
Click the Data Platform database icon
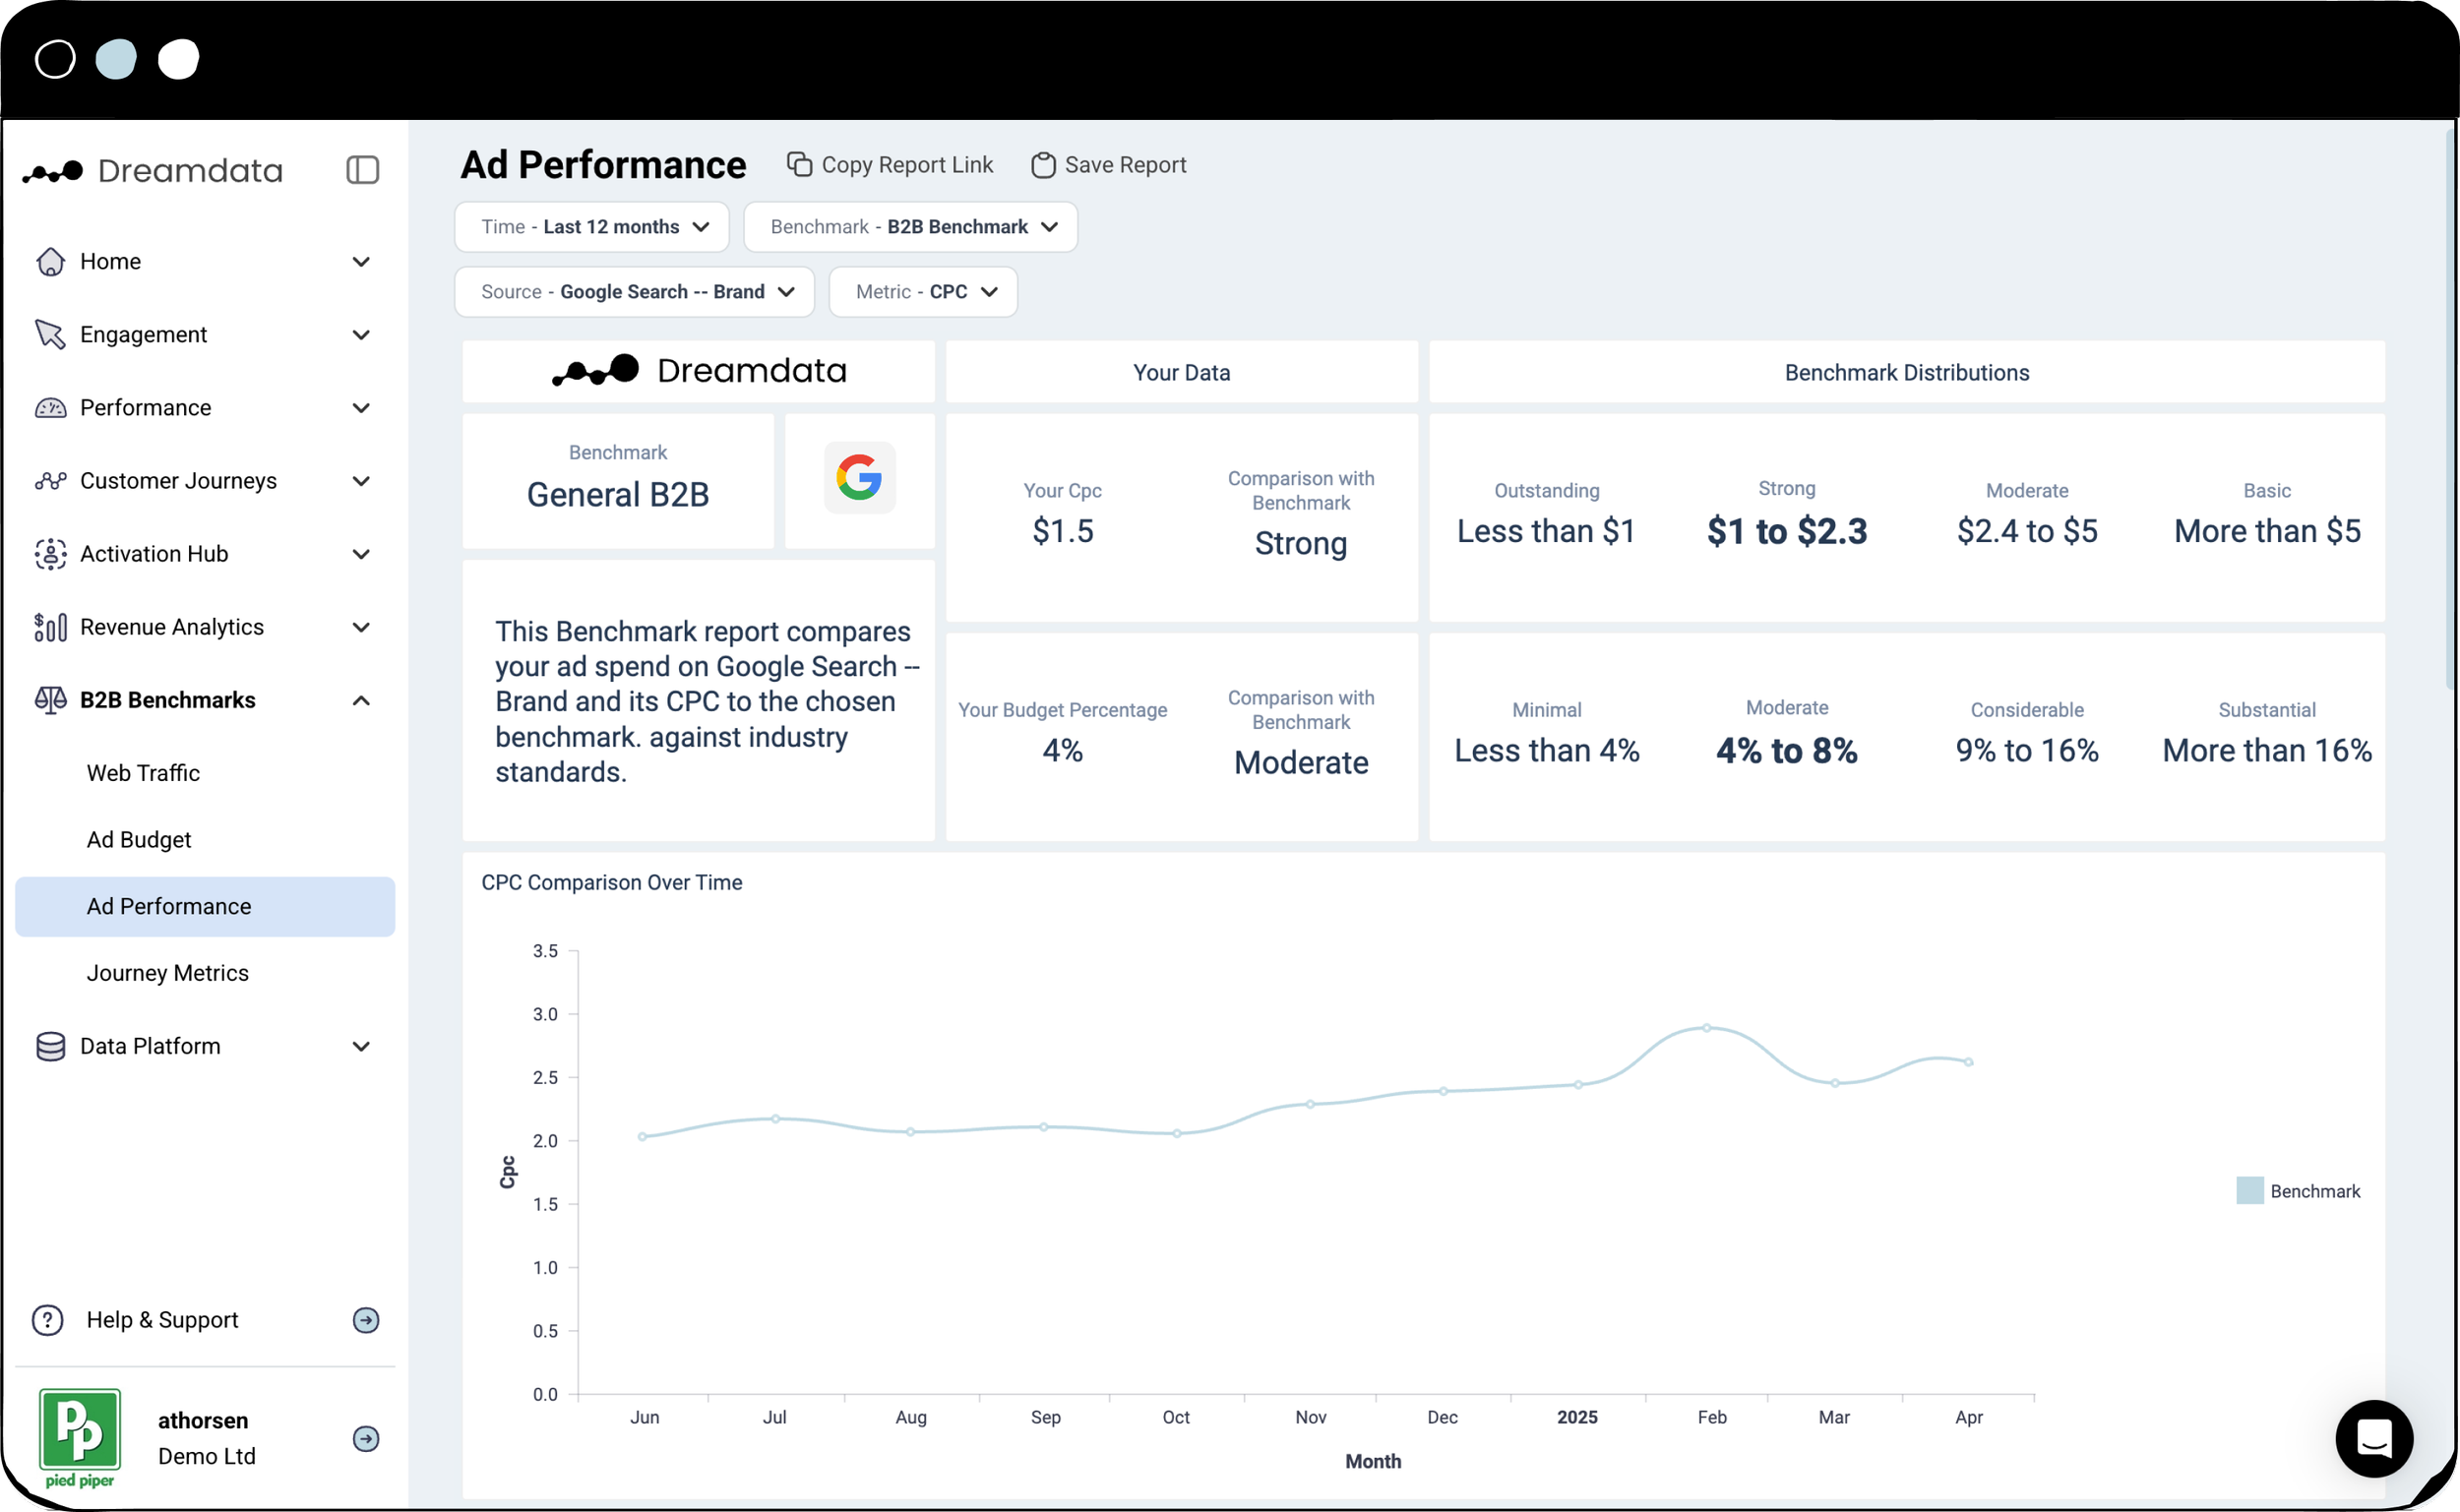(50, 1046)
